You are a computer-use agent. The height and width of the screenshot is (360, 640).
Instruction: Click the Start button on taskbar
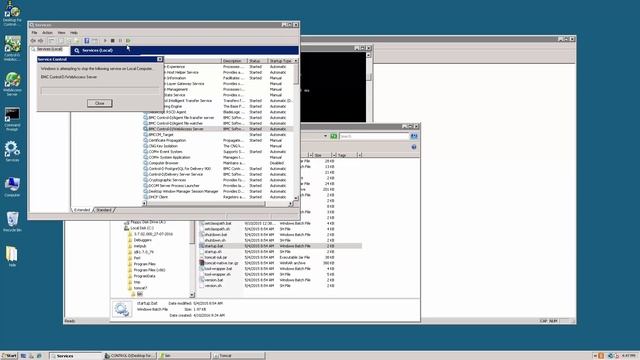click(x=9, y=356)
